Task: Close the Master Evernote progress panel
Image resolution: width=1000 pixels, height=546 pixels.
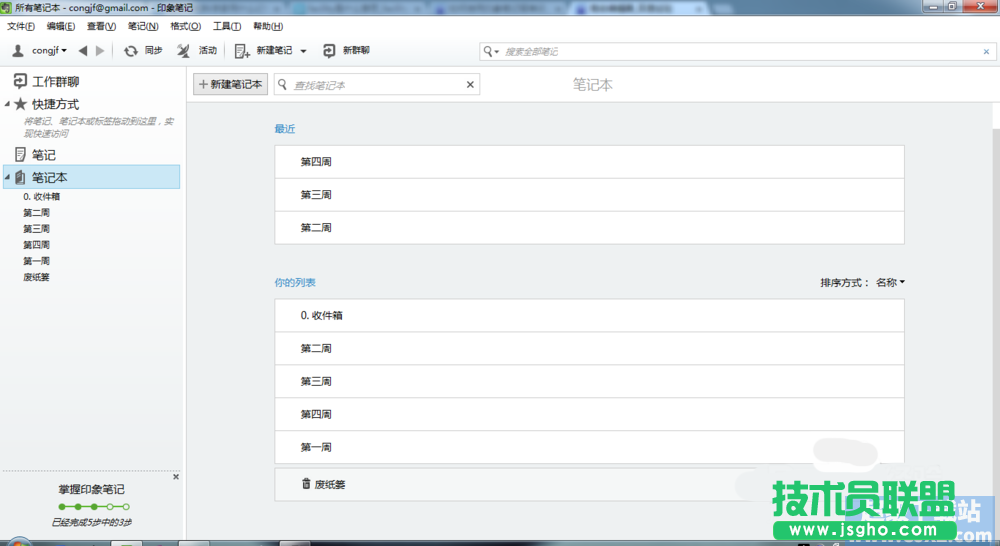Action: (176, 477)
